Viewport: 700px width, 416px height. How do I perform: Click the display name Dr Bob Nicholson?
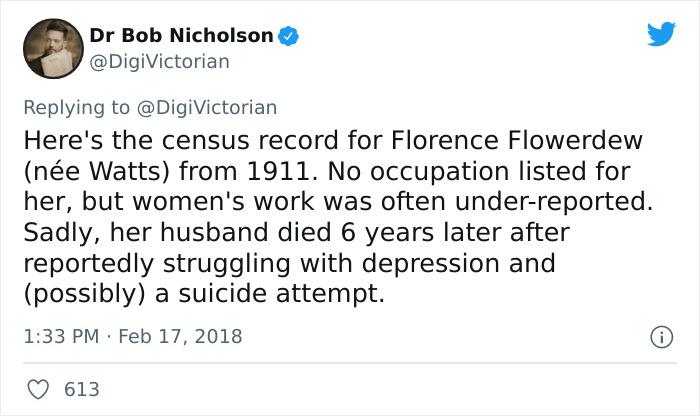(x=181, y=36)
